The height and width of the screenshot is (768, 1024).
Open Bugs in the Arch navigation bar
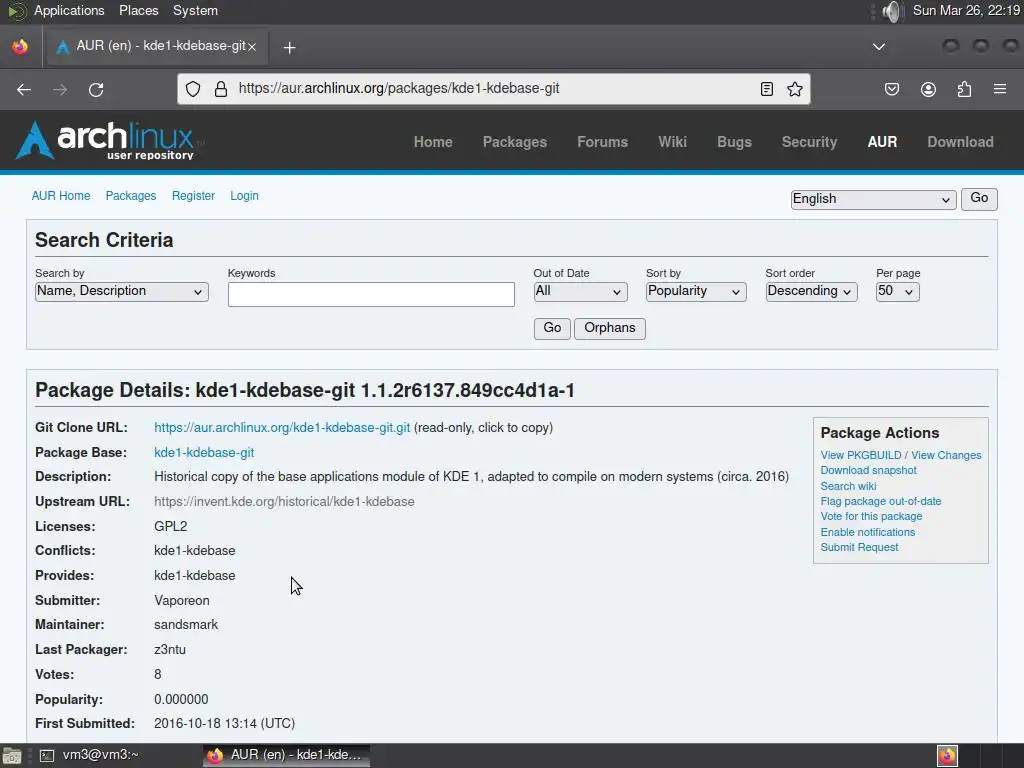coord(734,142)
